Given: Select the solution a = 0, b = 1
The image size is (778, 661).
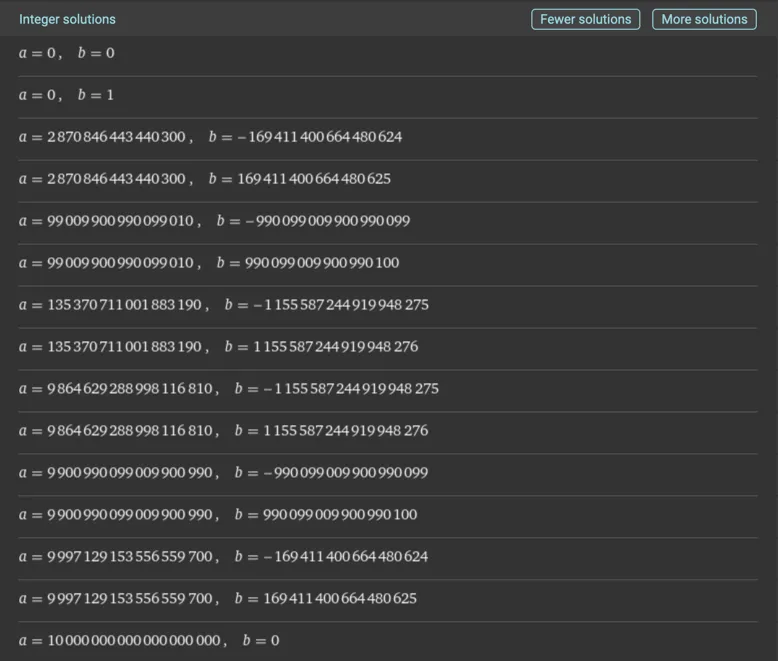Looking at the screenshot, I should 66,95.
